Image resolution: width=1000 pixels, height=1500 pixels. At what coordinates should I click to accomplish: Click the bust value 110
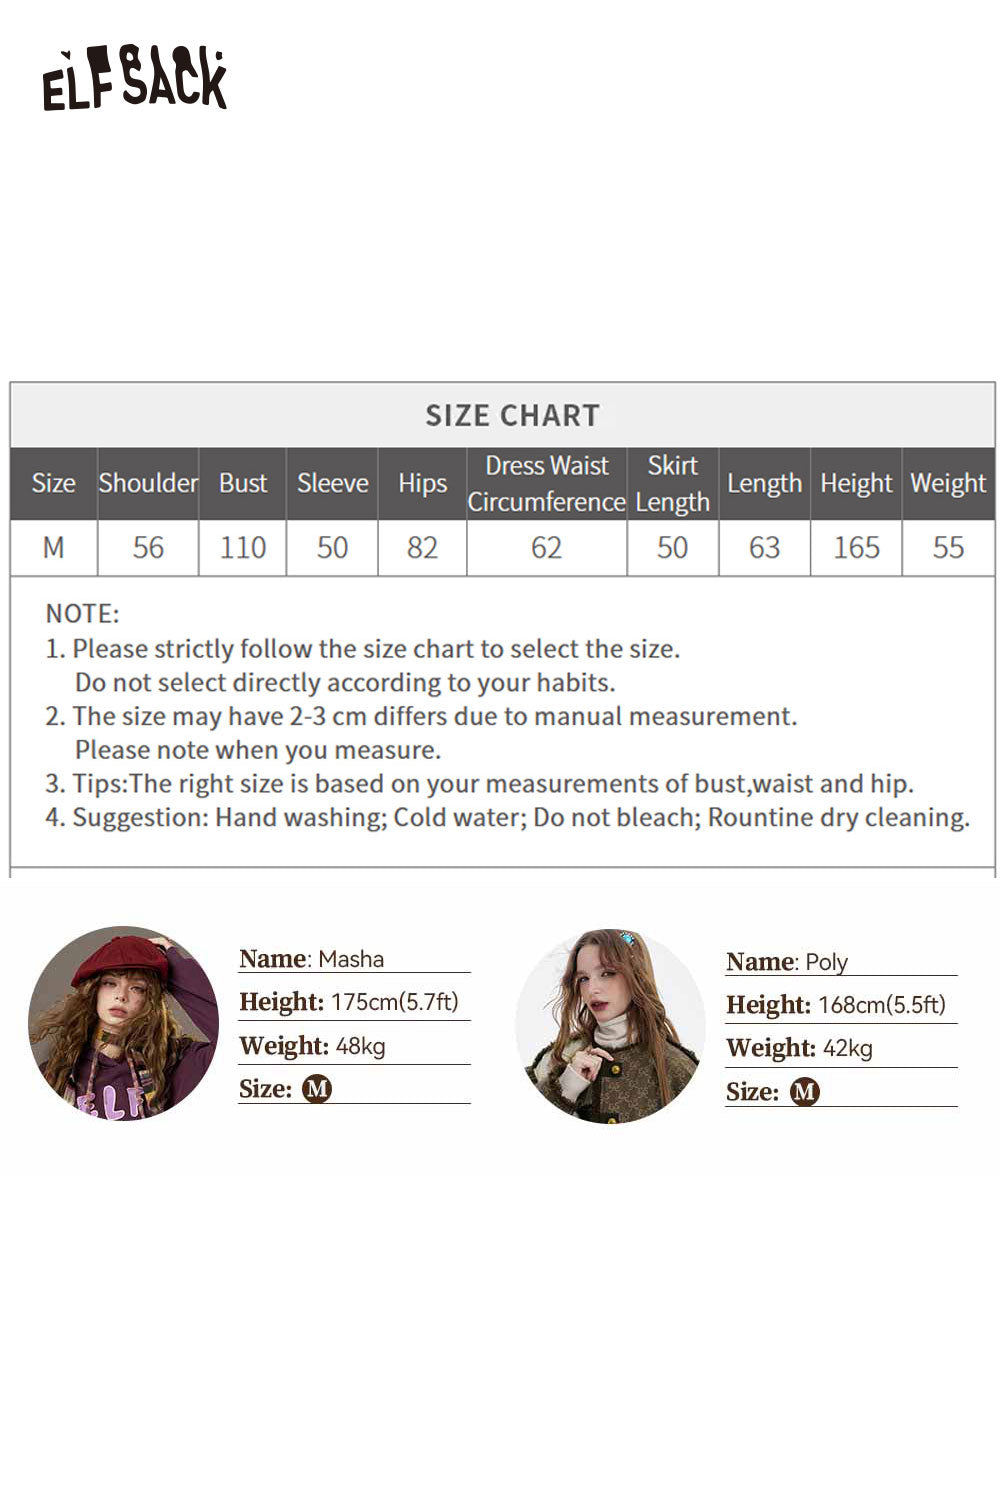click(243, 548)
